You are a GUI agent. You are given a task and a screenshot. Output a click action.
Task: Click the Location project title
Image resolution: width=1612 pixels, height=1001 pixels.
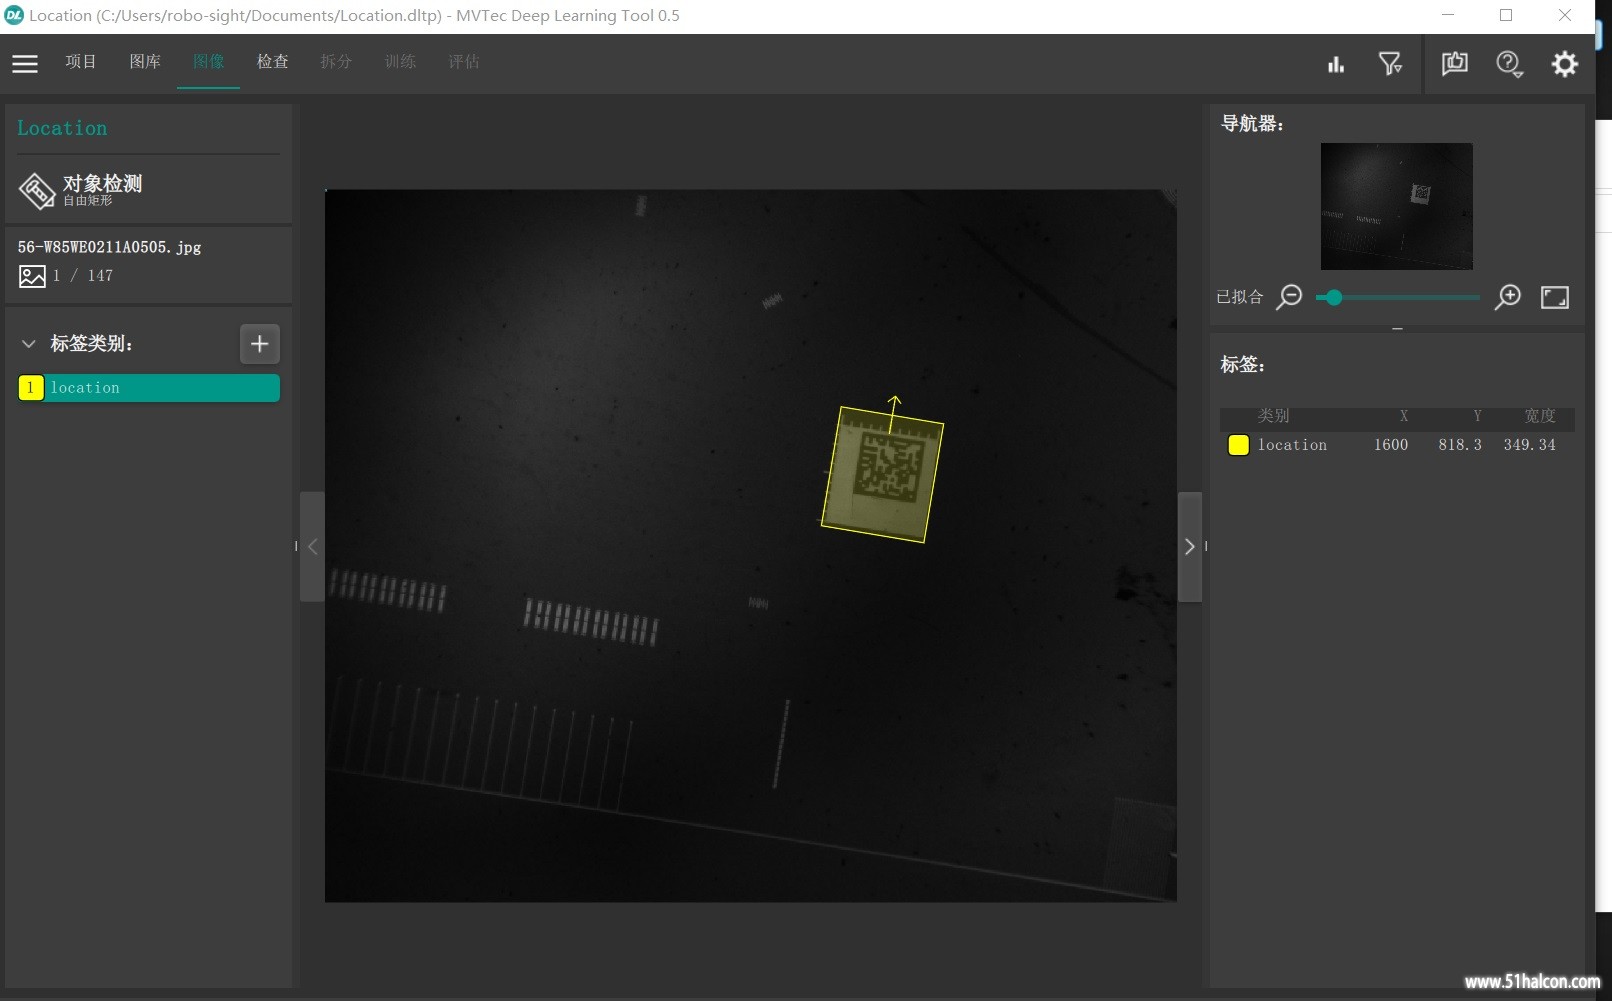tap(62, 128)
